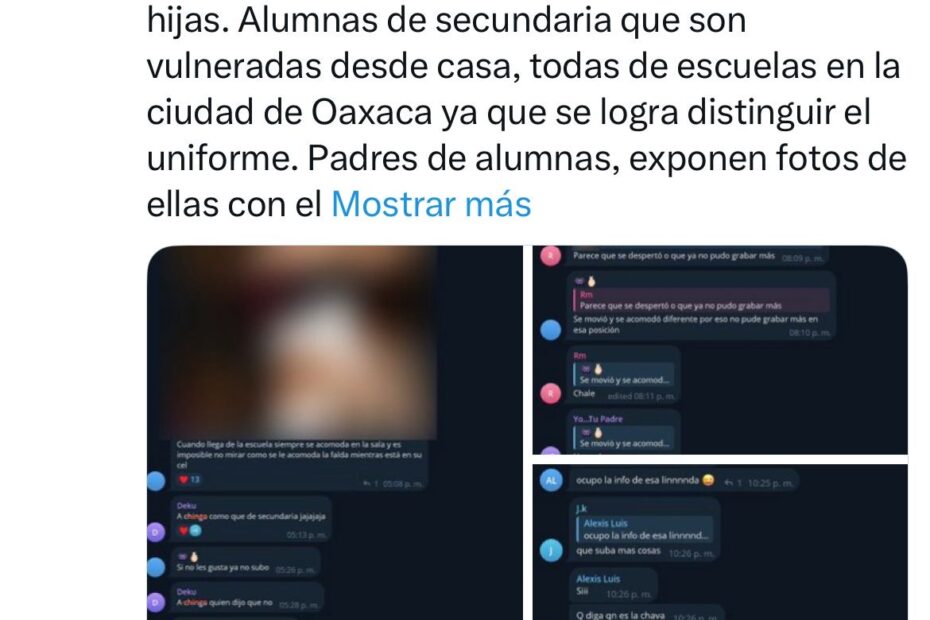Click the "Chale" message from Rm
Image resolution: width=930 pixels, height=620 pixels.
(x=584, y=393)
